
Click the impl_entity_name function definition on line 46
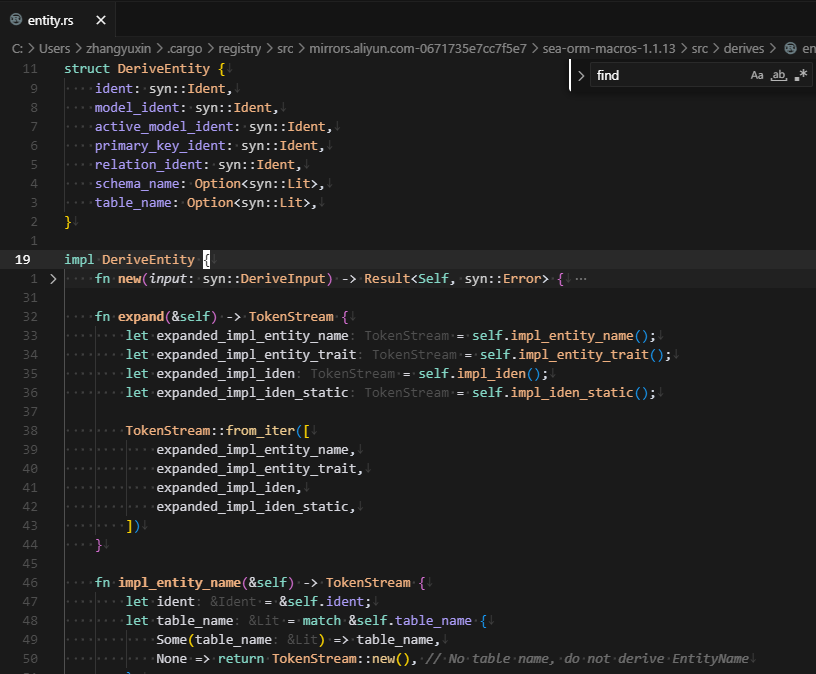point(179,582)
